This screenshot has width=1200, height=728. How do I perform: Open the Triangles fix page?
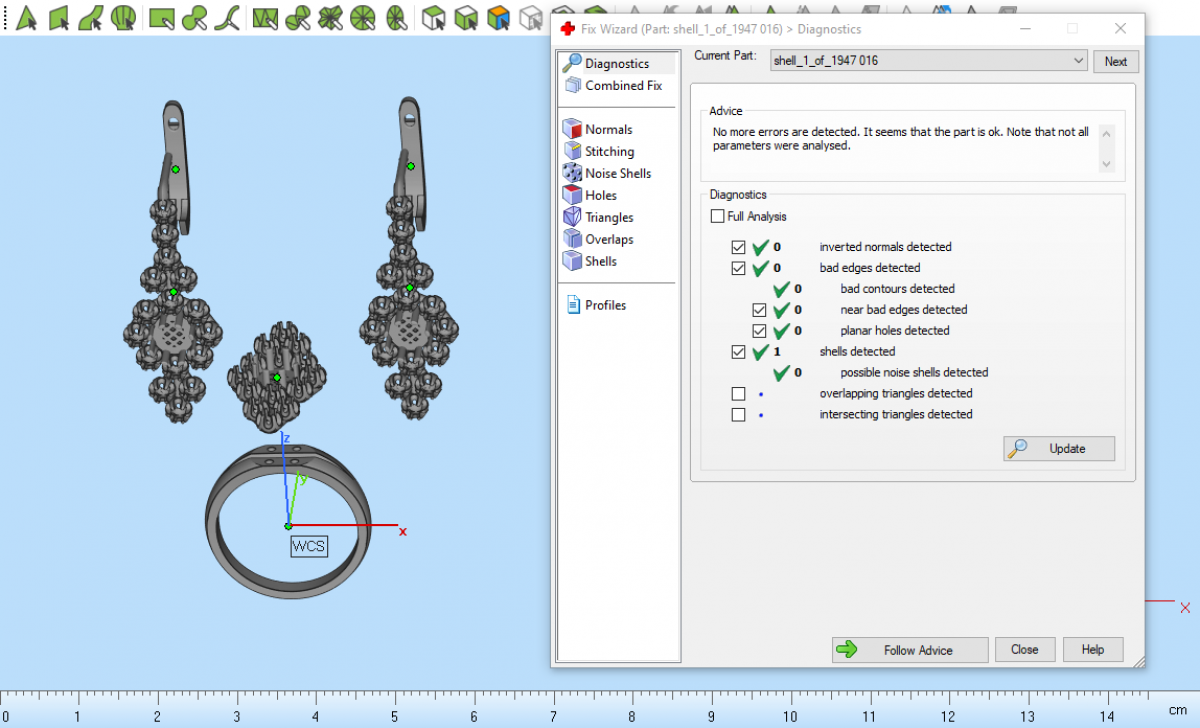(609, 217)
